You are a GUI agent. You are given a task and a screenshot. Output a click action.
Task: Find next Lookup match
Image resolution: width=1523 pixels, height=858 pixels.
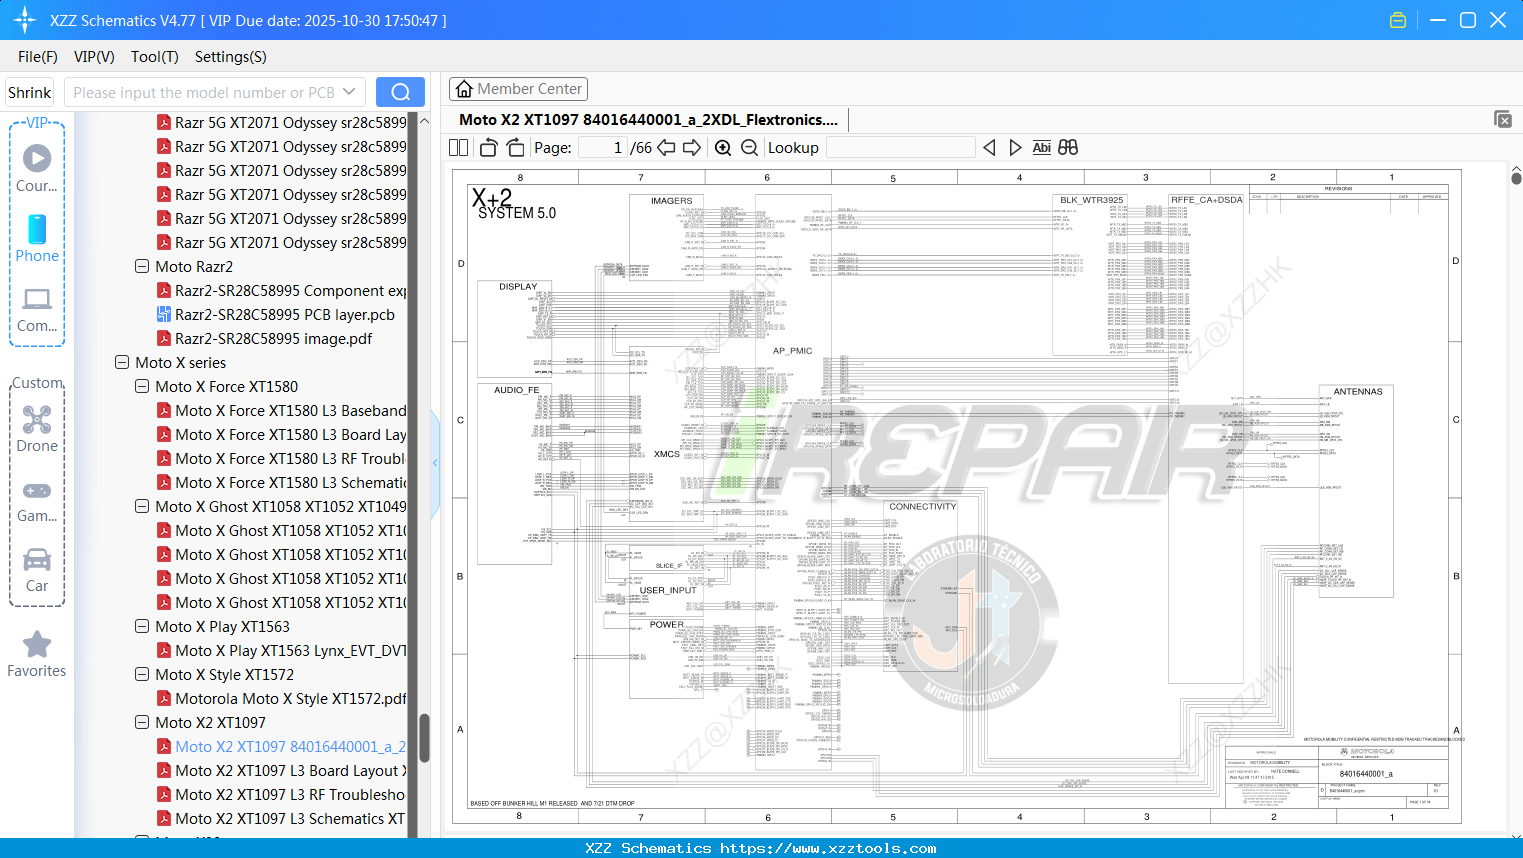(x=1015, y=147)
